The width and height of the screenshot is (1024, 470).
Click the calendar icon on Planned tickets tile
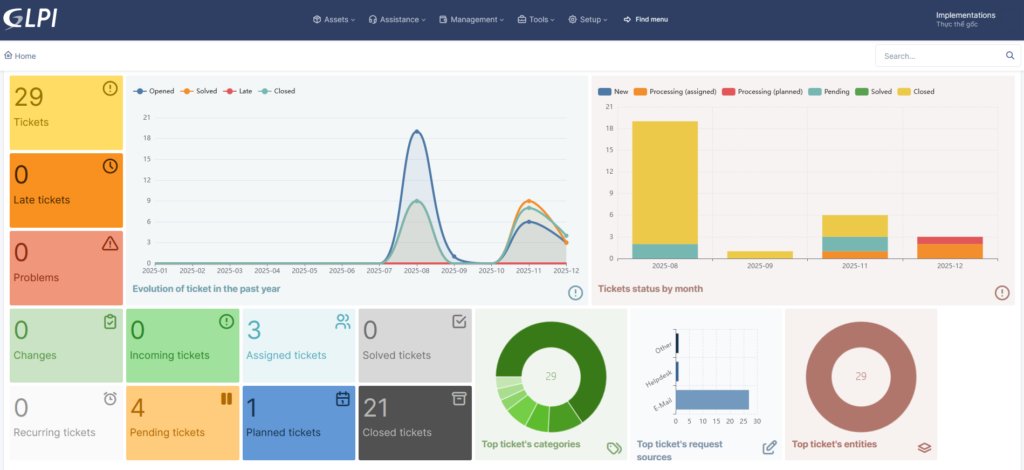coord(342,399)
